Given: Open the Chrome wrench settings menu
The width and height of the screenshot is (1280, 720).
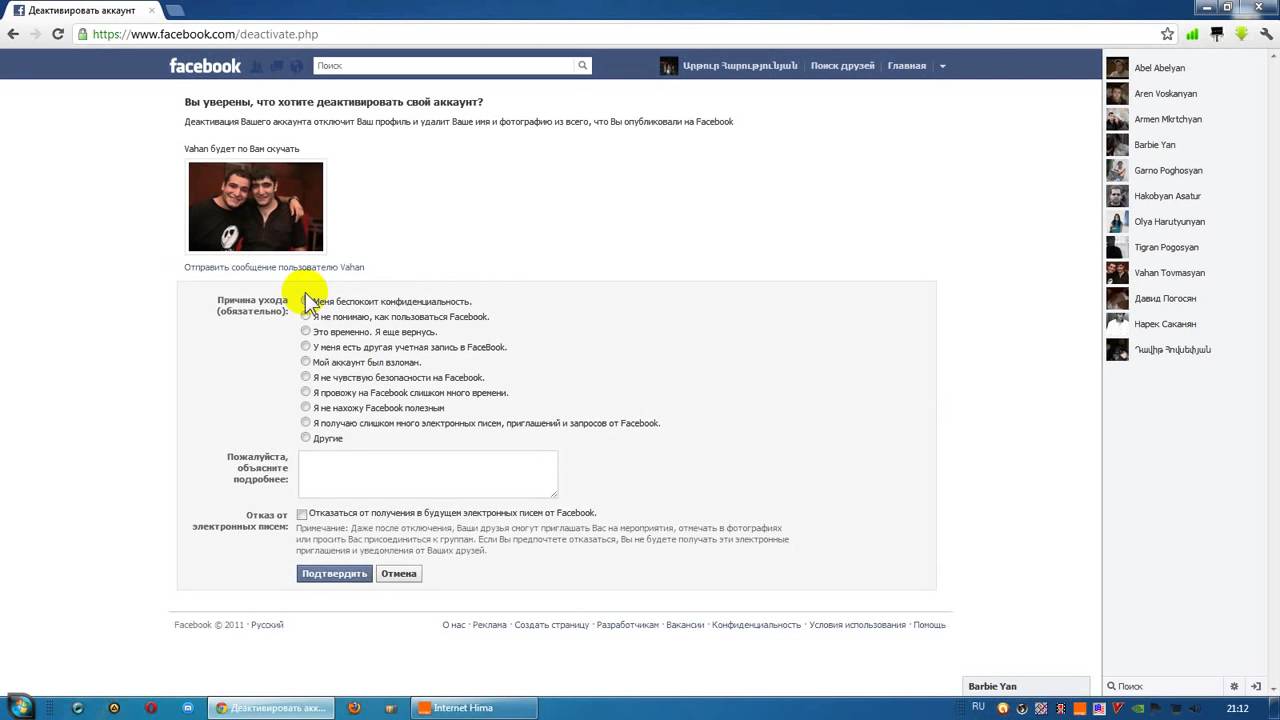Looking at the screenshot, I should pos(1266,34).
